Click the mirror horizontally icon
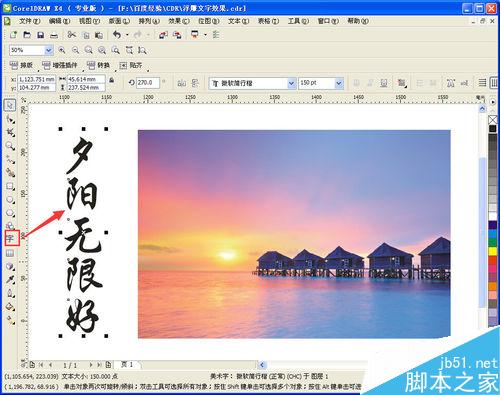This screenshot has width=500, height=395. 181,83
